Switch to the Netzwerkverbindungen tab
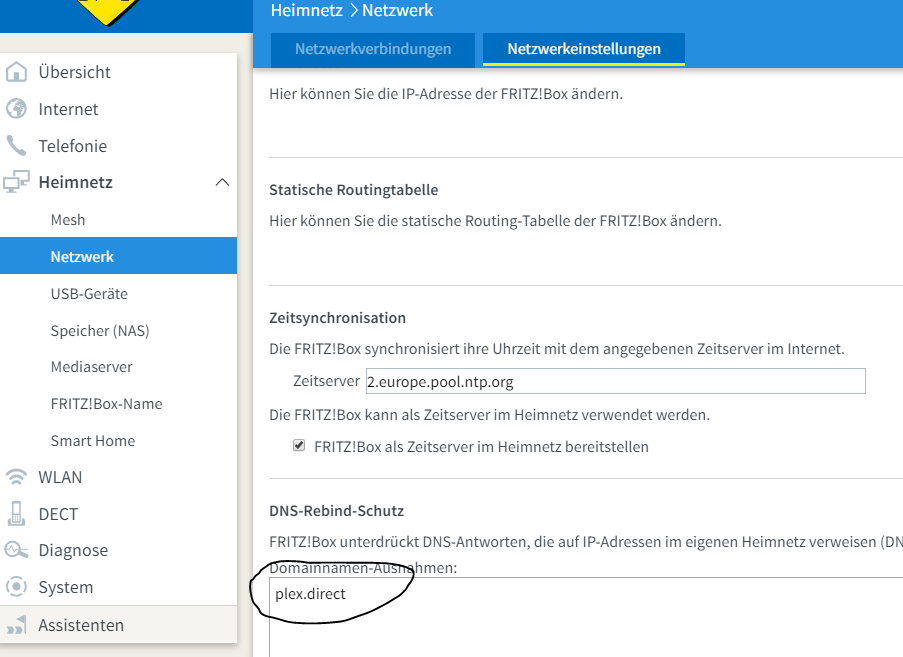The image size is (903, 657). coord(373,50)
